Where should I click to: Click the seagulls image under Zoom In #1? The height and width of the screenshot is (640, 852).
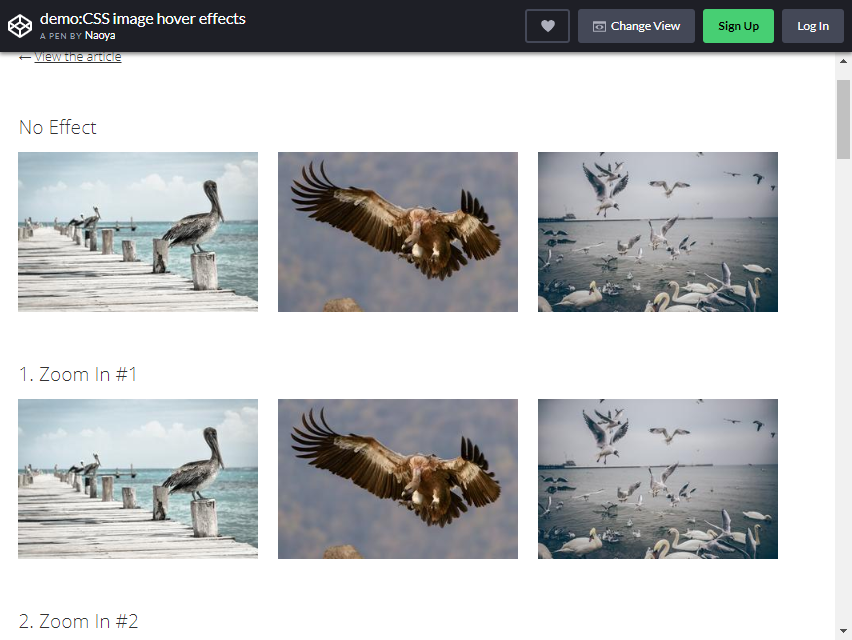click(658, 479)
